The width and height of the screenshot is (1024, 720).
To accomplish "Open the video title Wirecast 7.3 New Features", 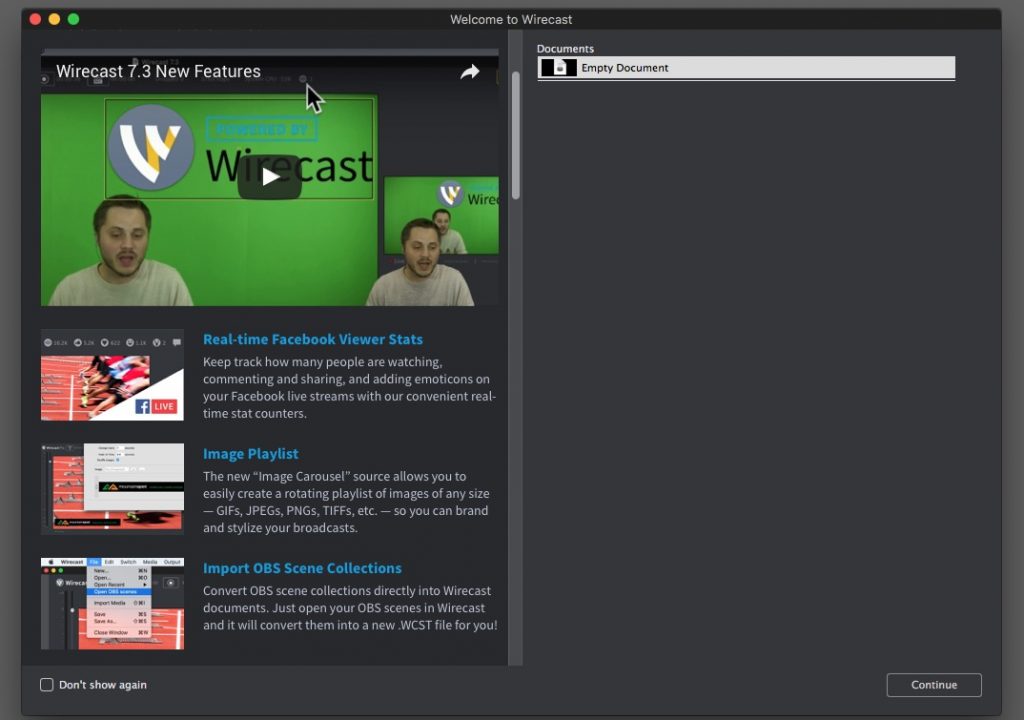I will (158, 71).
